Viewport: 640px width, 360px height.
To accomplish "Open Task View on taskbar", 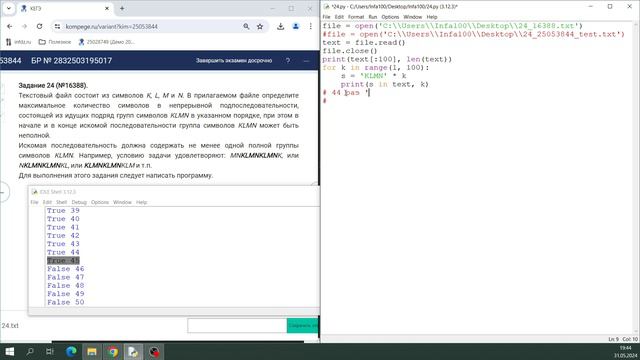I will pyautogui.click(x=50, y=351).
